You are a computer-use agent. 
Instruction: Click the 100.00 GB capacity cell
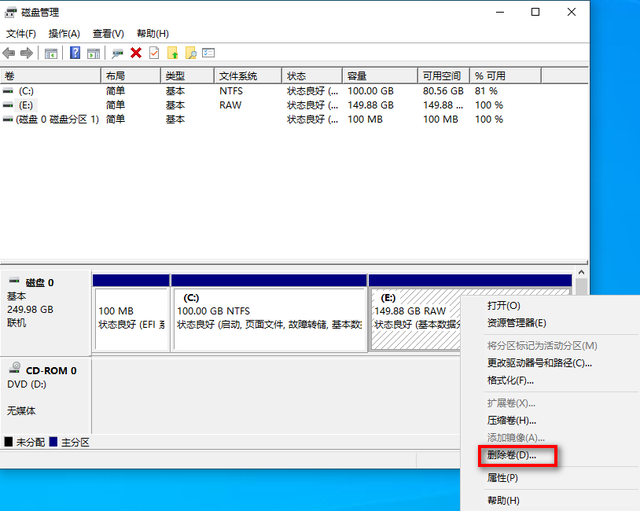tap(371, 91)
